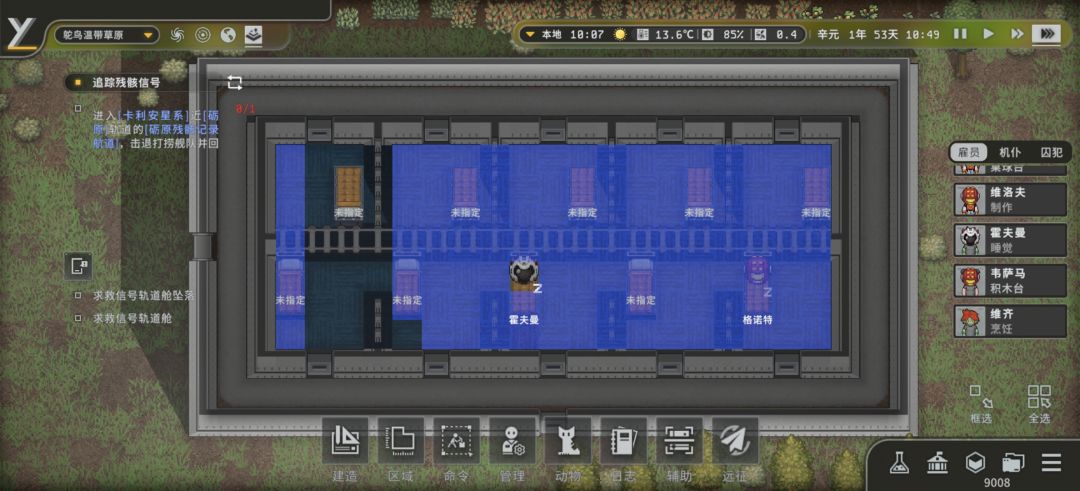
Task: Select employee 维齐 card
Action: click(1010, 321)
